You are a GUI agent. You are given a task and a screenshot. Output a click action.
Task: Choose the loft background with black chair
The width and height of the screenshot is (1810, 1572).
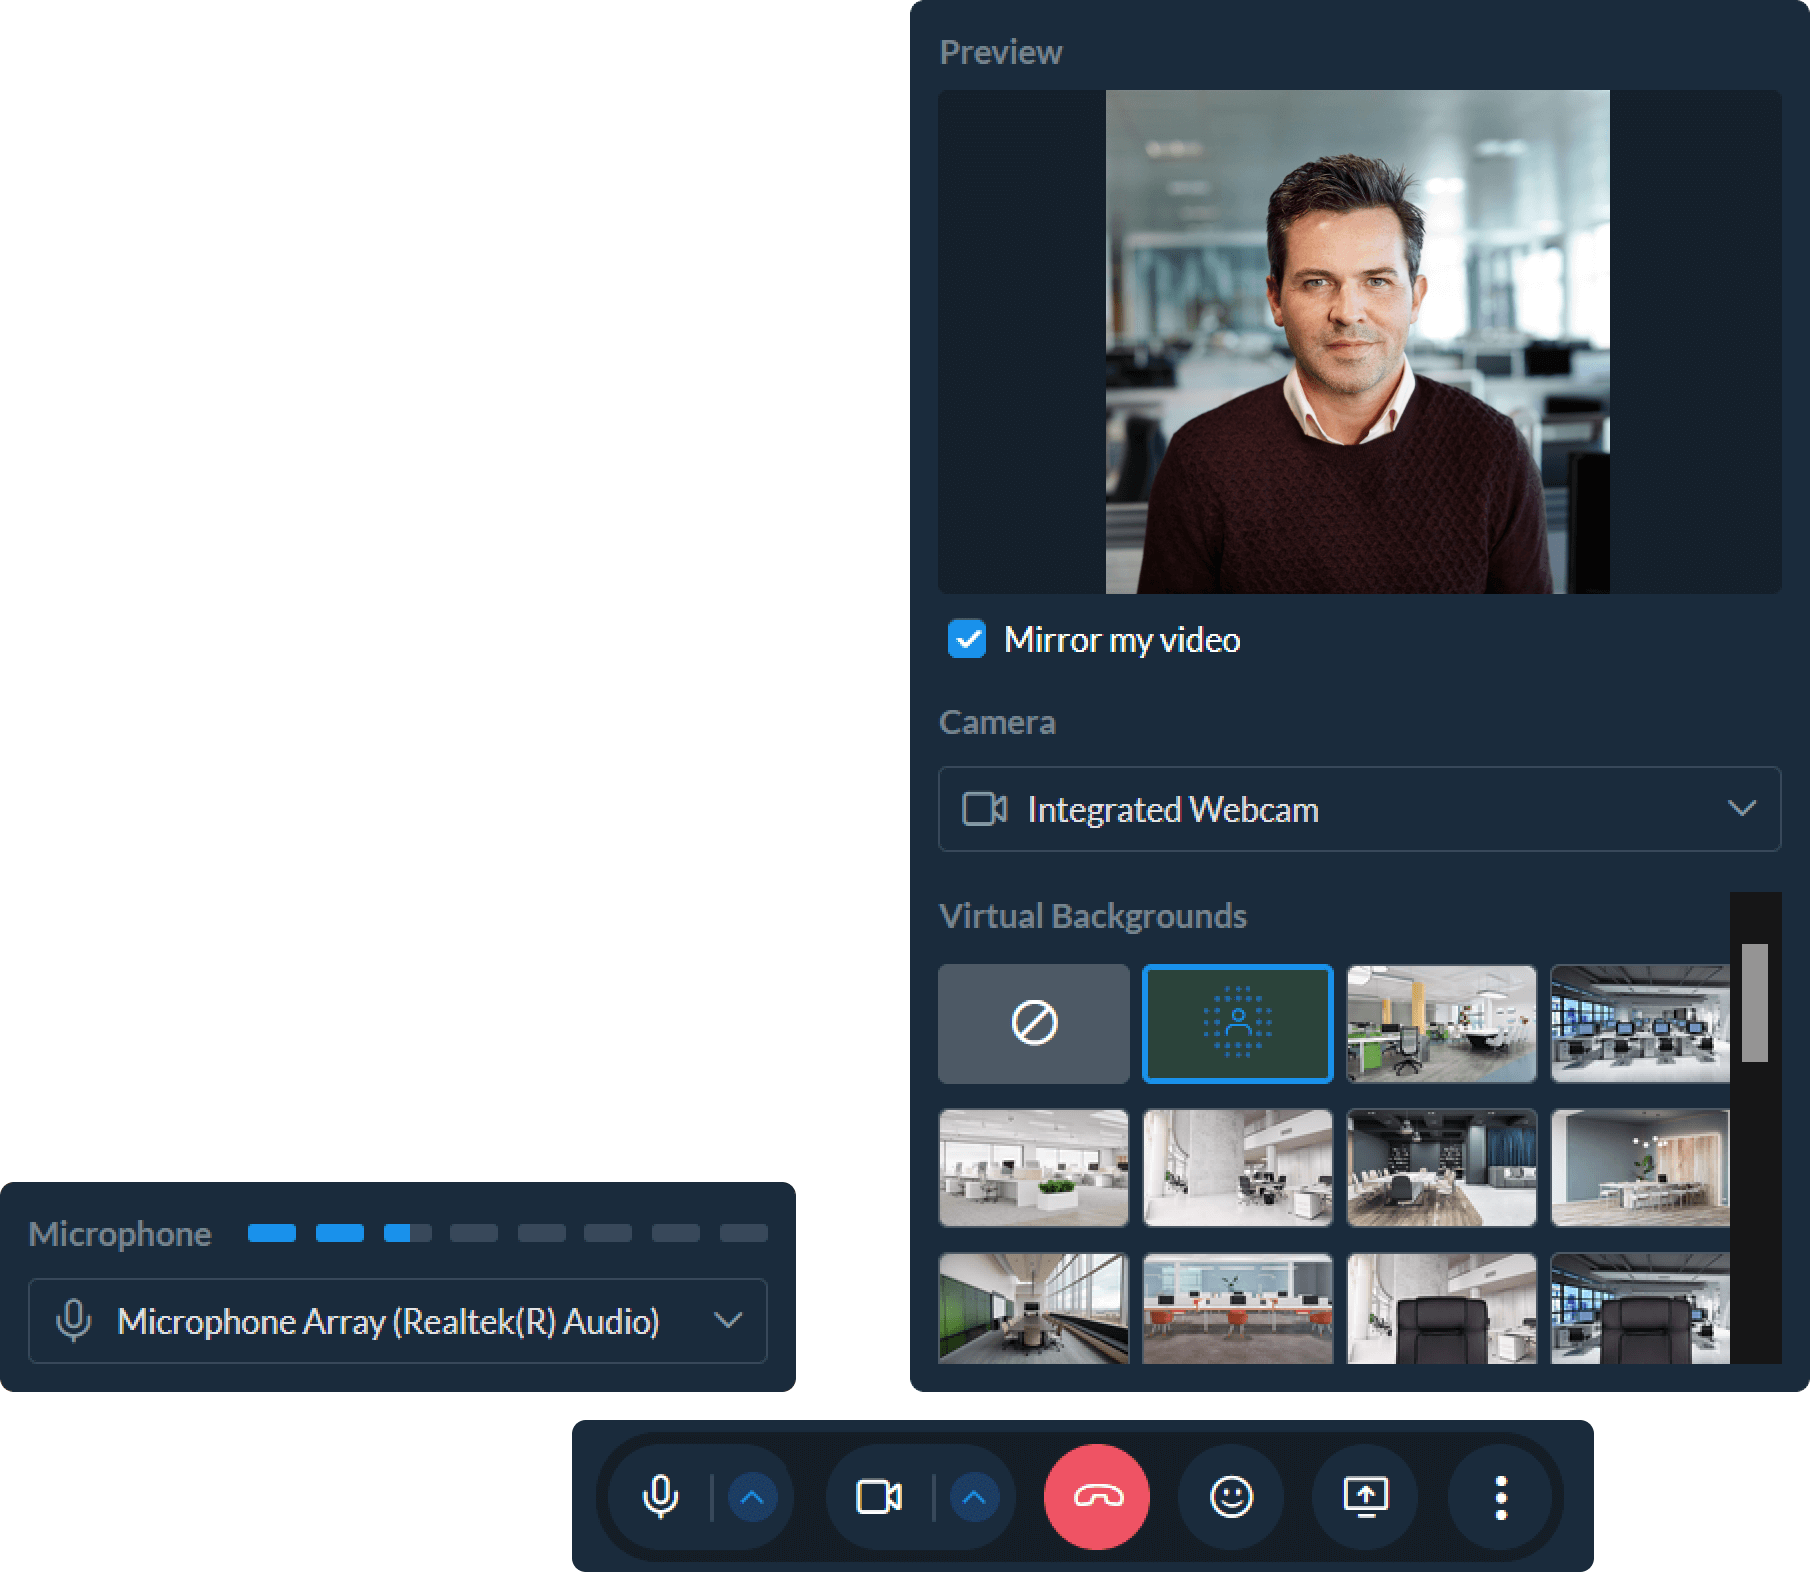click(x=1441, y=1308)
